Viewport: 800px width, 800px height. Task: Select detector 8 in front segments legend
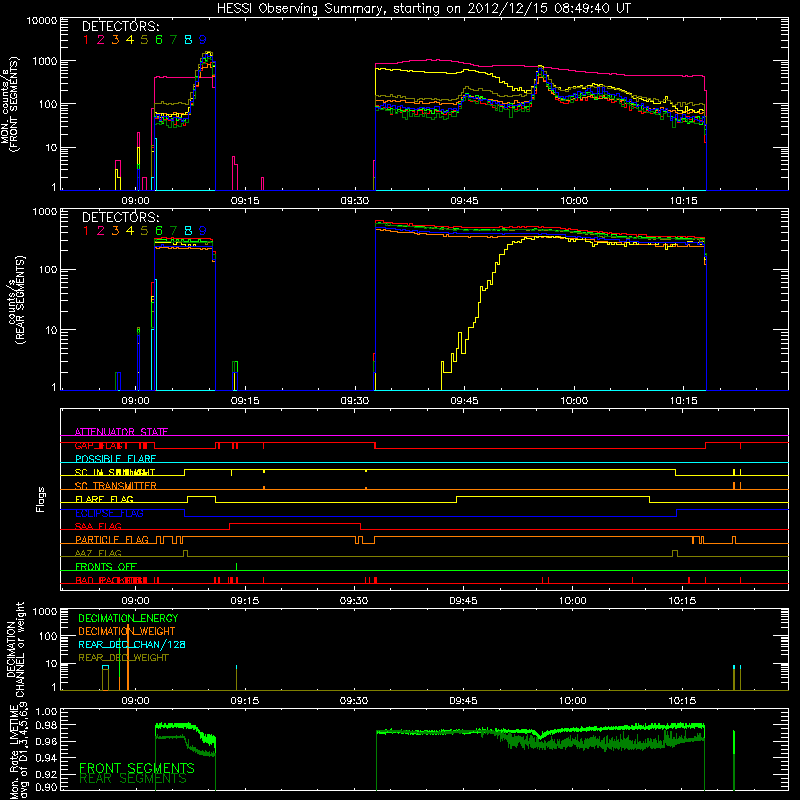pyautogui.click(x=188, y=40)
